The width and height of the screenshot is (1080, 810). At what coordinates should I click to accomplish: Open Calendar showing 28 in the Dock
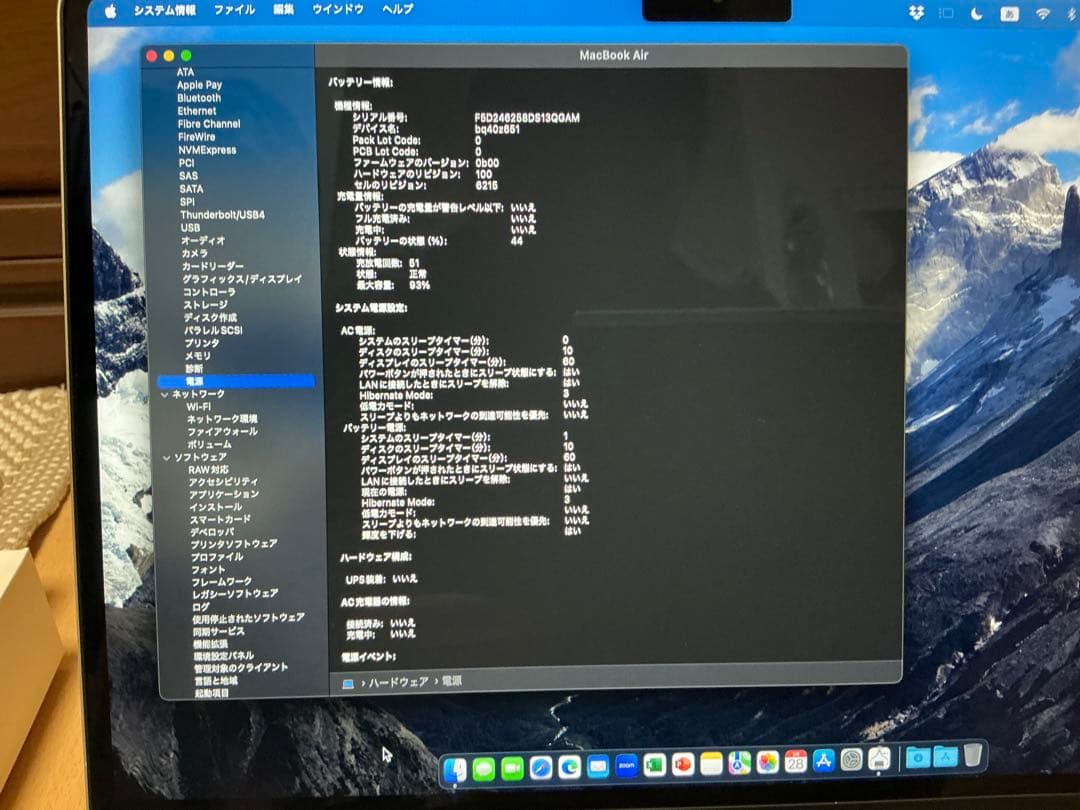(x=796, y=761)
